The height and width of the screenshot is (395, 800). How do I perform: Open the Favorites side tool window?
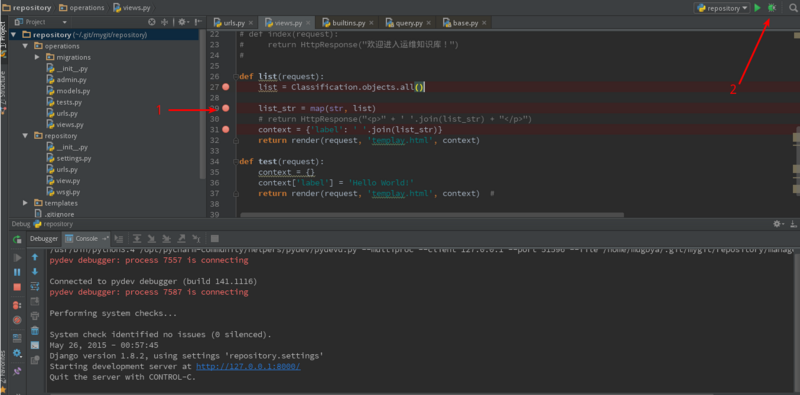coord(4,371)
